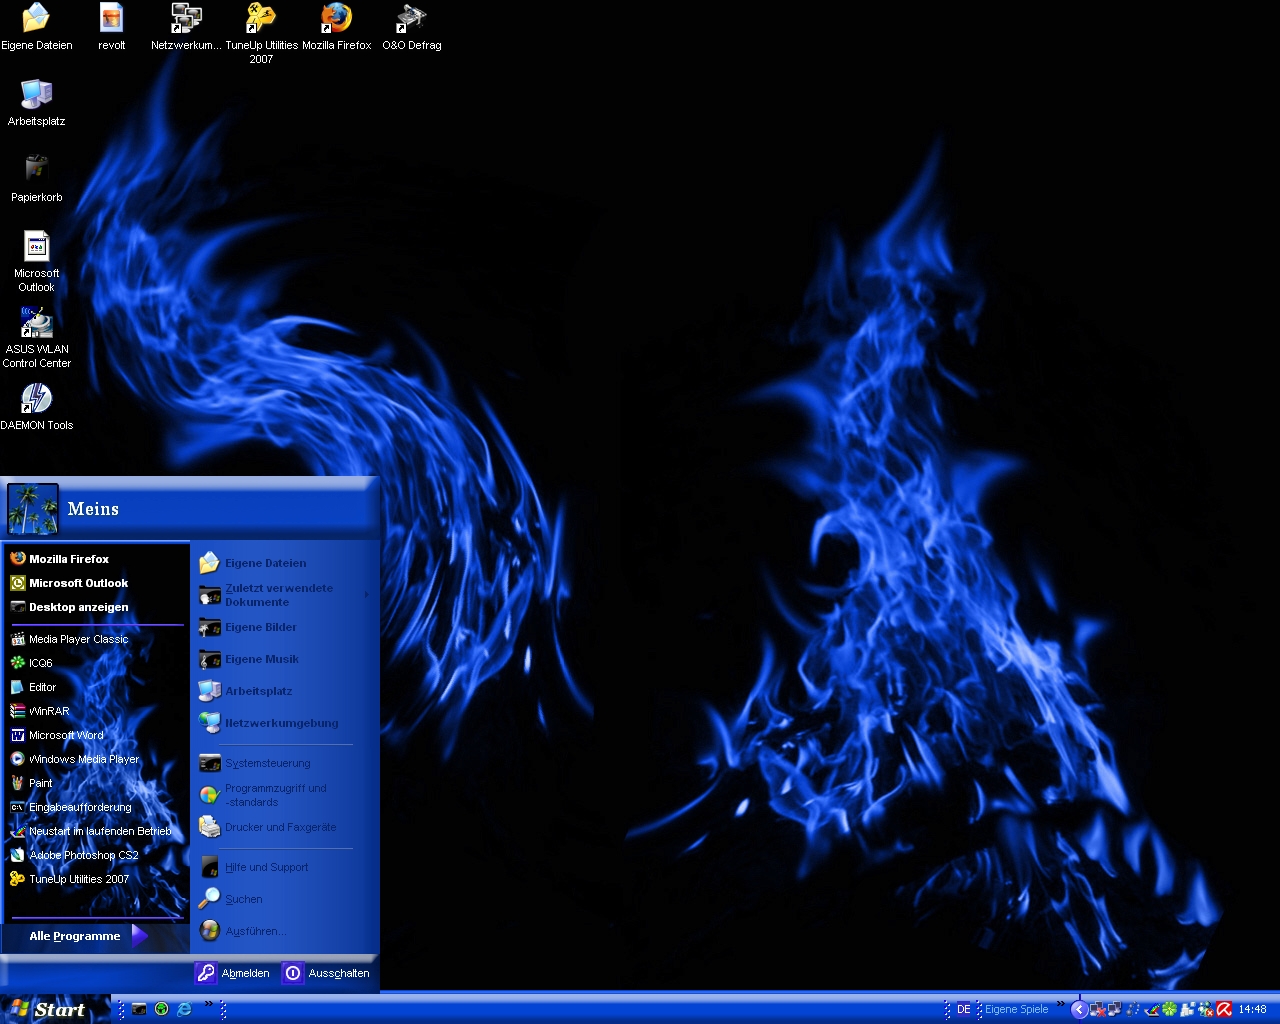Open the DE language bar selector
1280x1024 pixels.
pos(963,1009)
